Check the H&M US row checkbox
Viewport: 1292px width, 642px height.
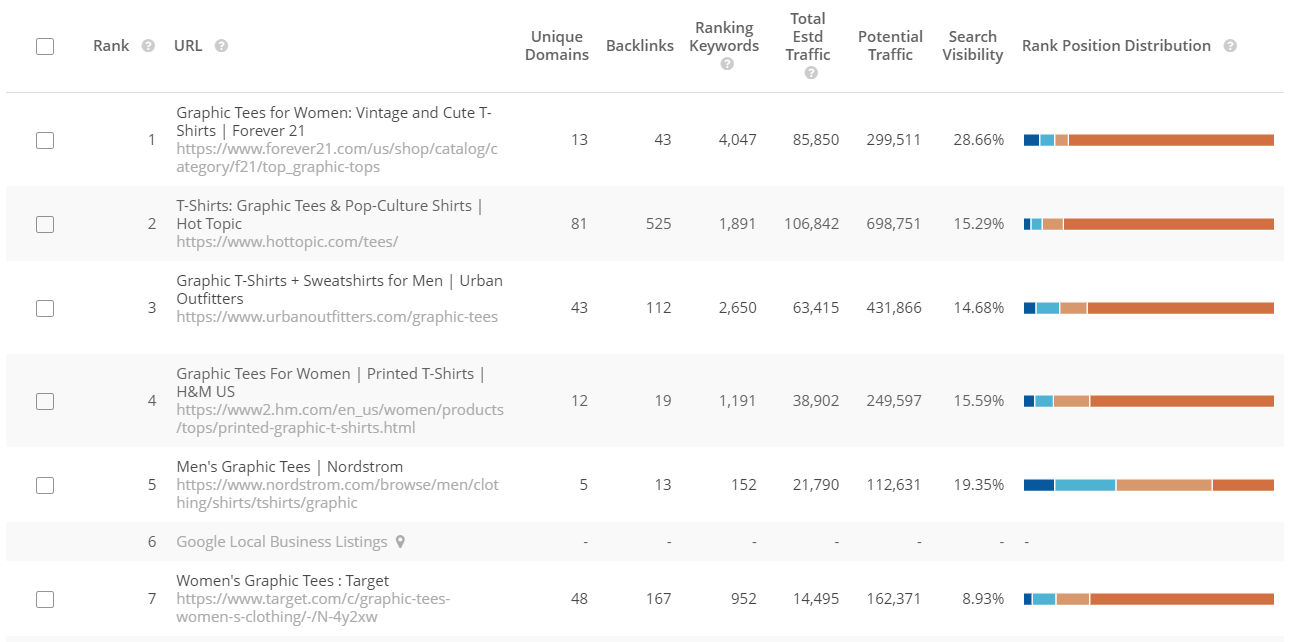[45, 401]
